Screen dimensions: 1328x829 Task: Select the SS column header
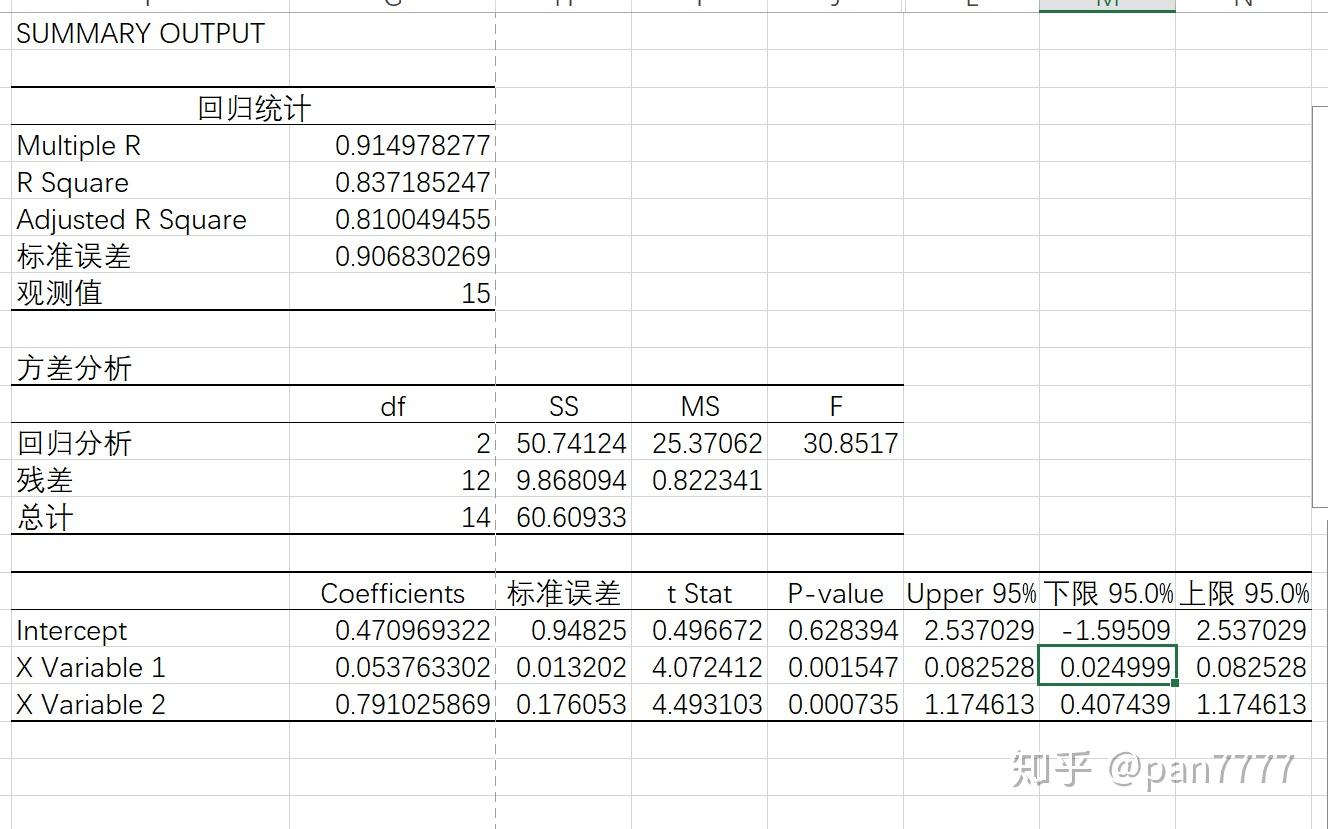click(564, 406)
